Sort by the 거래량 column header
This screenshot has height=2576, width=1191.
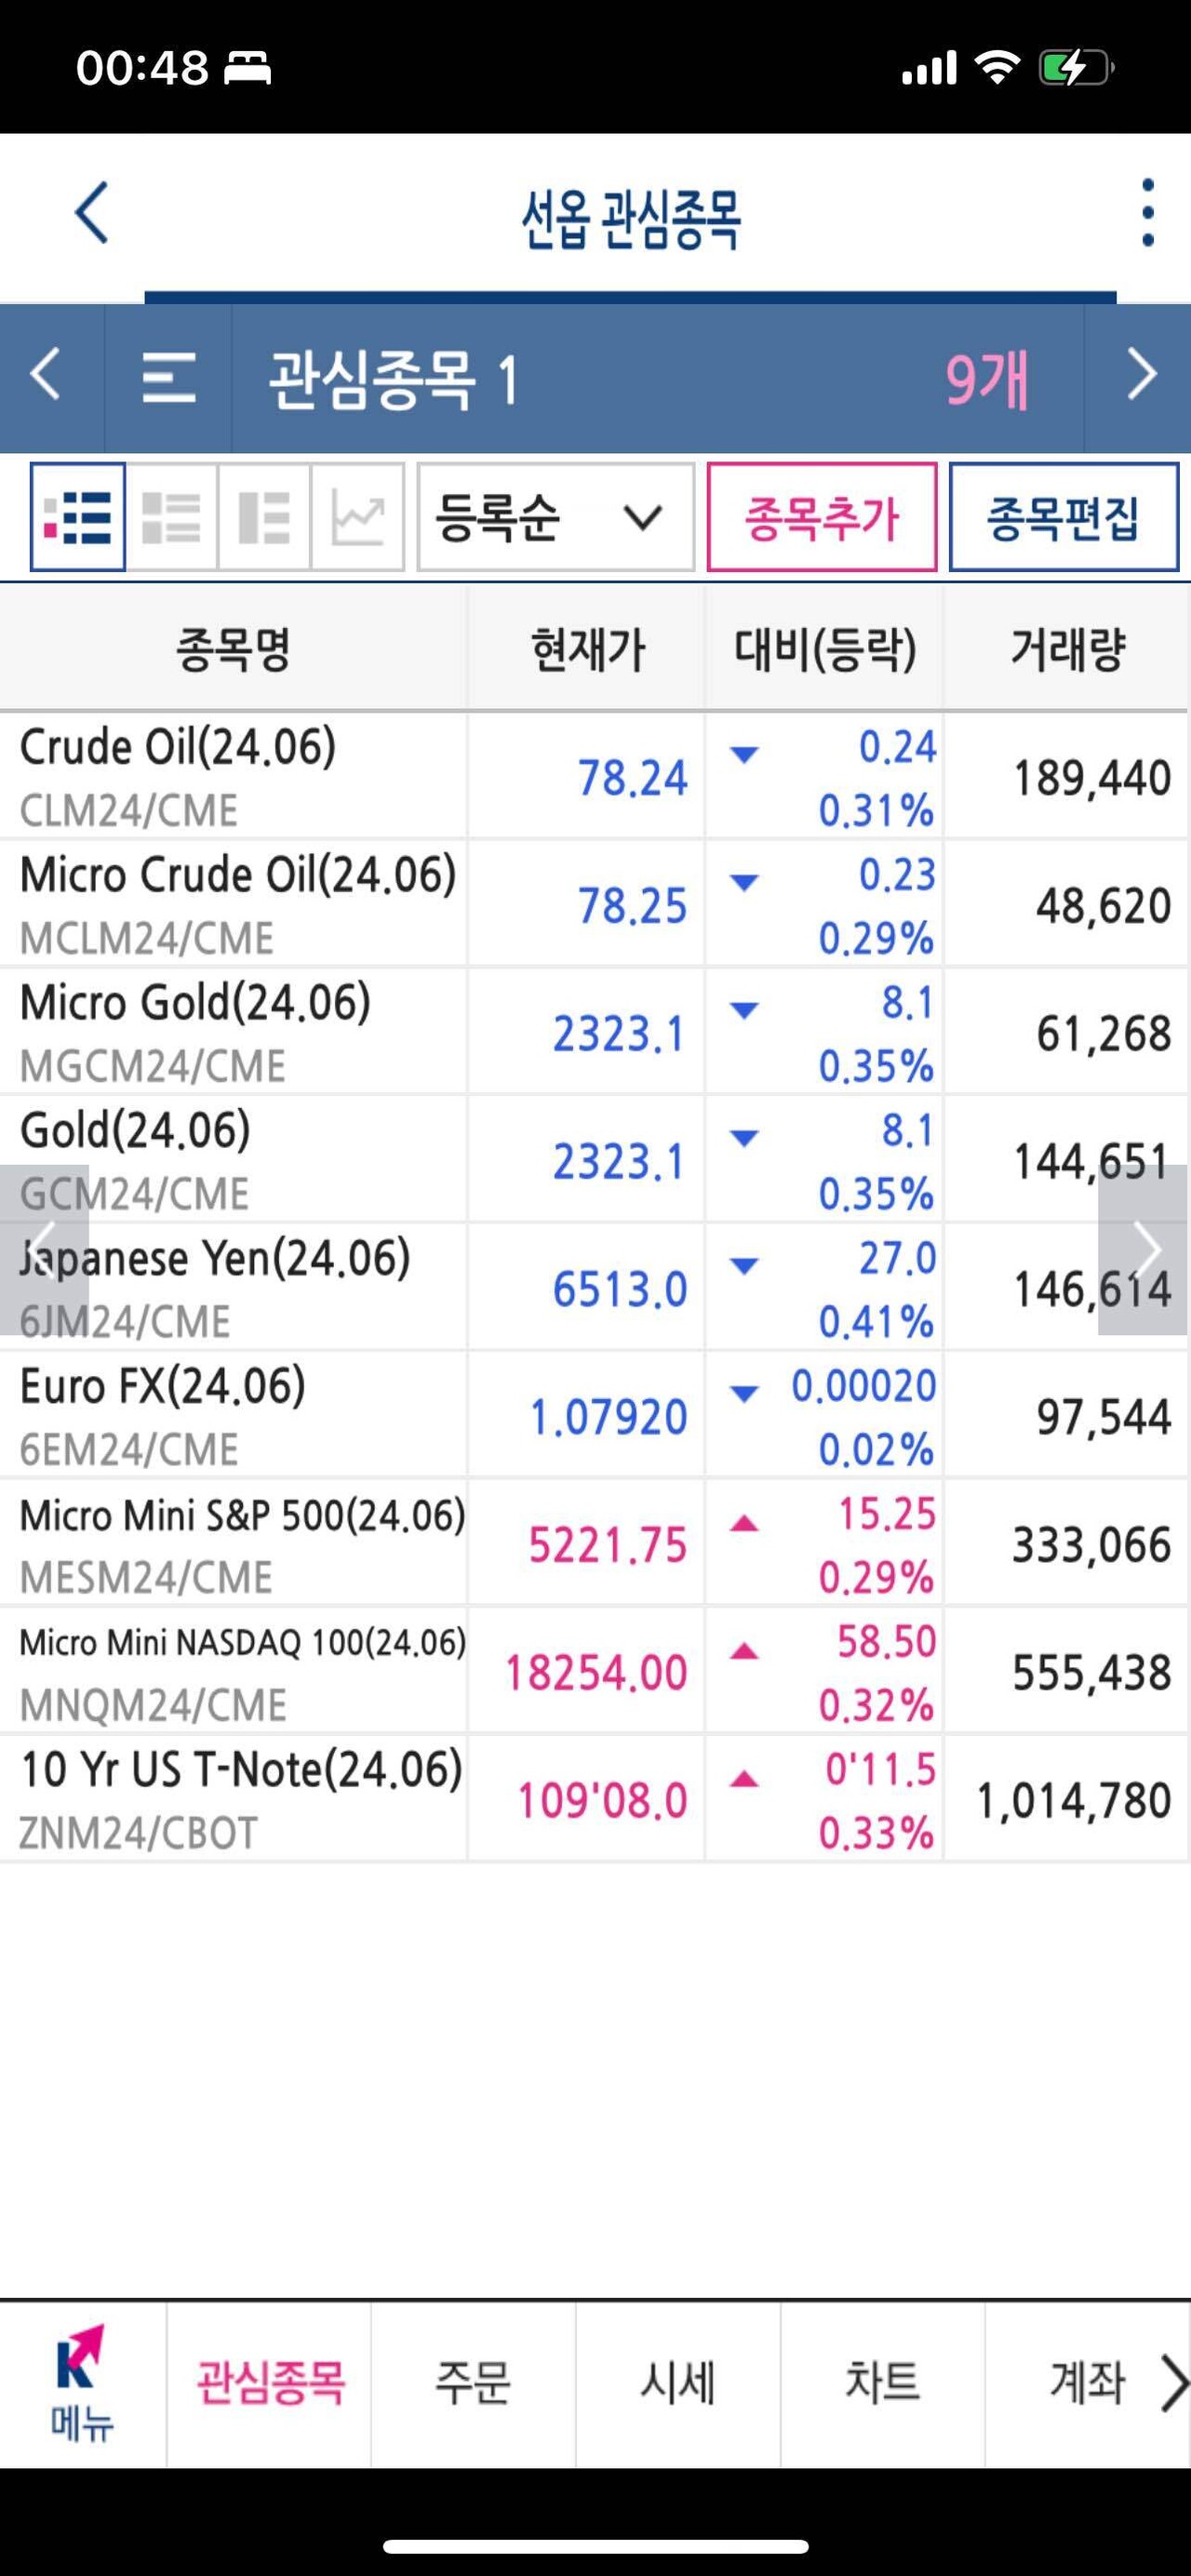(1067, 649)
